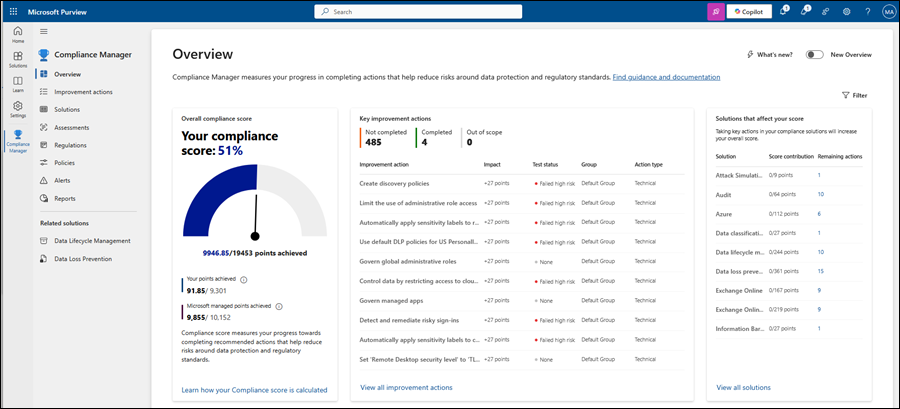Screen dimensions: 900x409
Task: Select Assessments in sidebar
Action: (71, 128)
